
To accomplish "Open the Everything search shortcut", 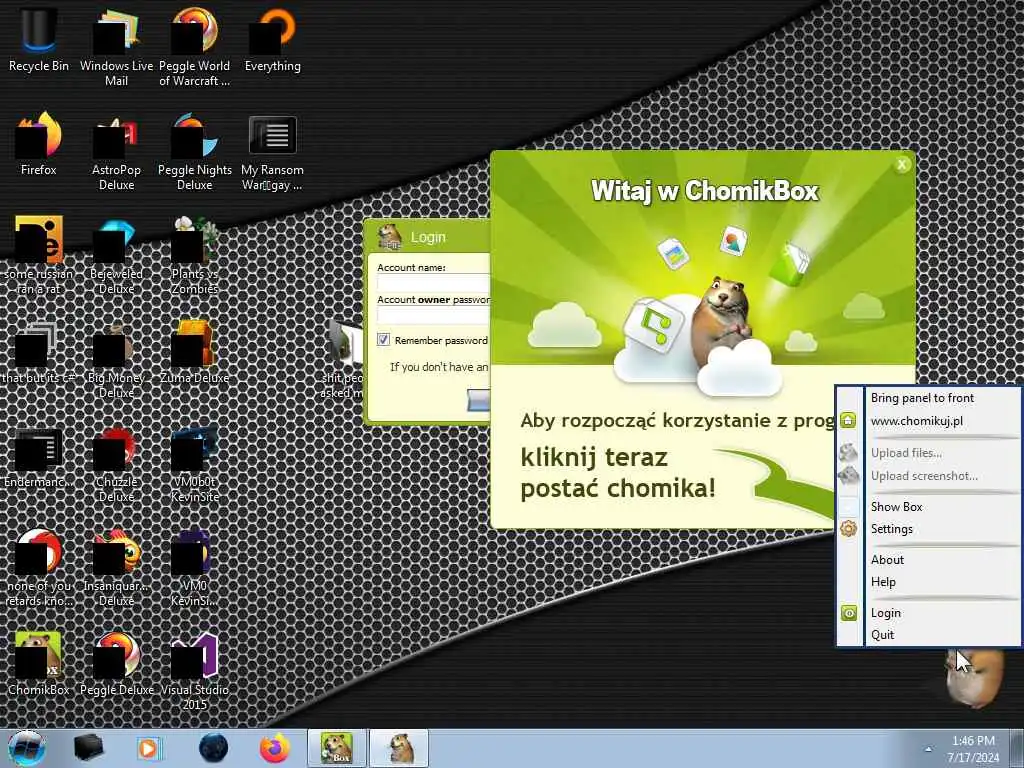I will tap(273, 40).
